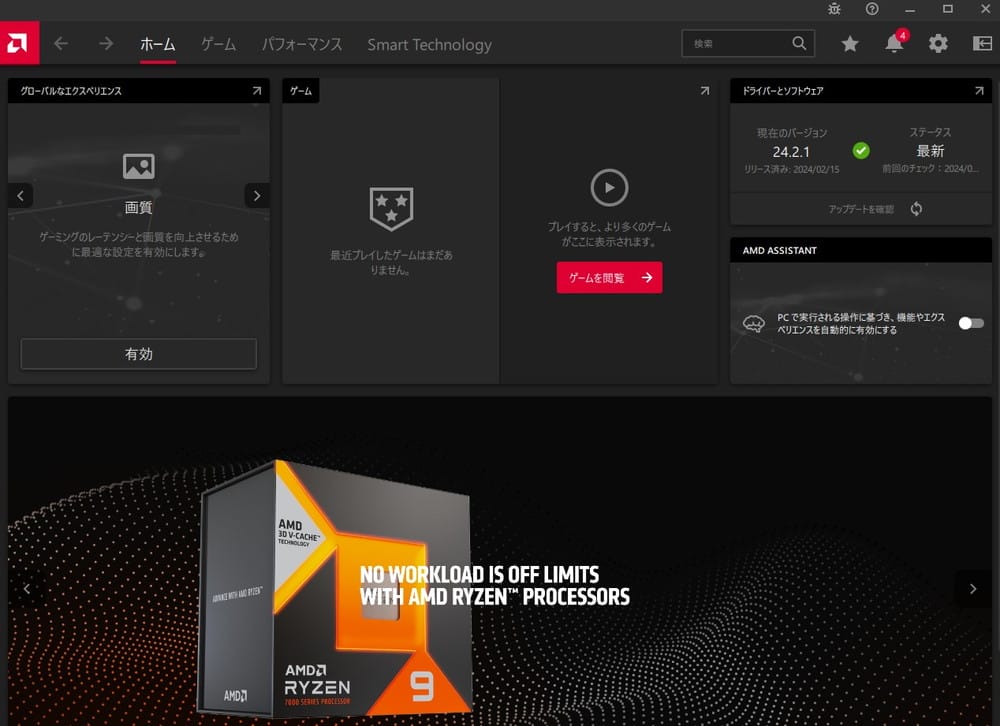The height and width of the screenshot is (726, 1000).
Task: Open the help question mark icon
Action: click(872, 9)
